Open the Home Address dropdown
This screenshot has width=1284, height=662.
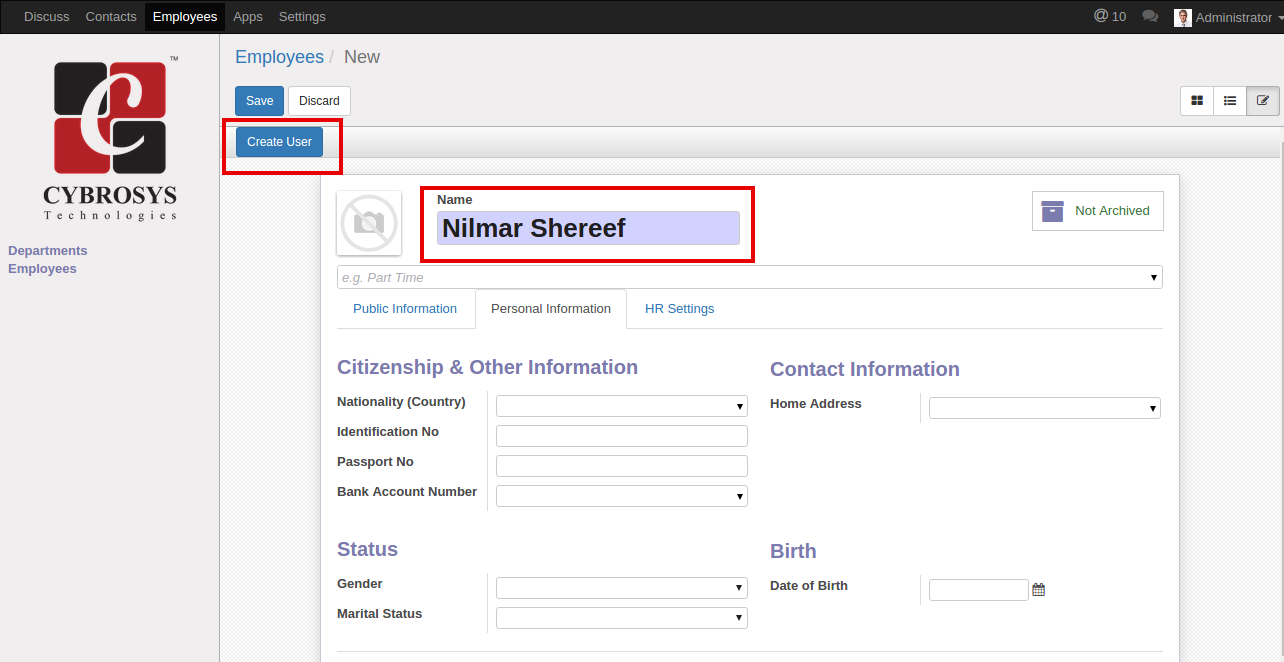tap(1044, 408)
